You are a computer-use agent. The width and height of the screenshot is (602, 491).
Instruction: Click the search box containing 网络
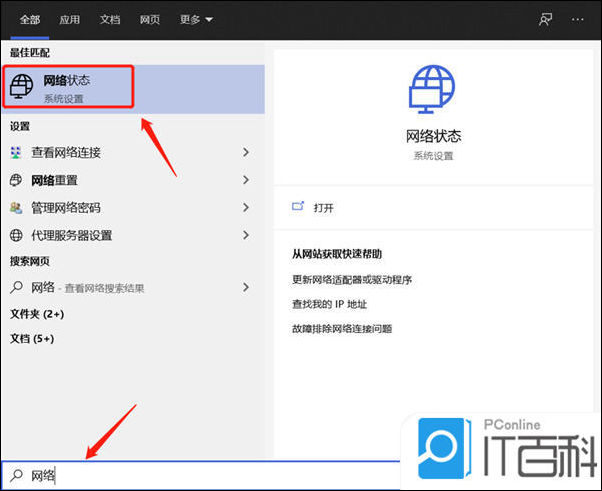tap(200, 475)
